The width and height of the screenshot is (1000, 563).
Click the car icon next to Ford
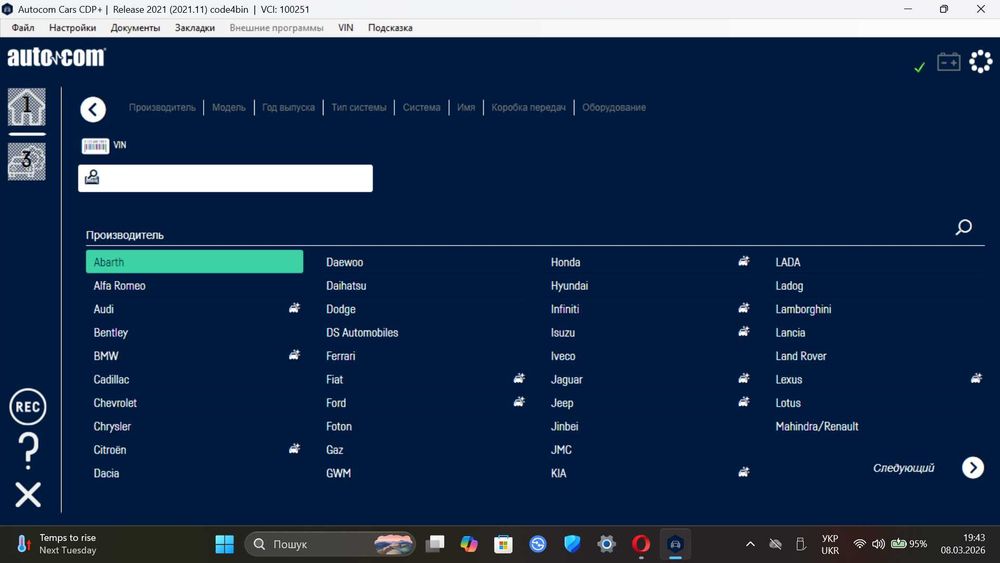point(519,402)
